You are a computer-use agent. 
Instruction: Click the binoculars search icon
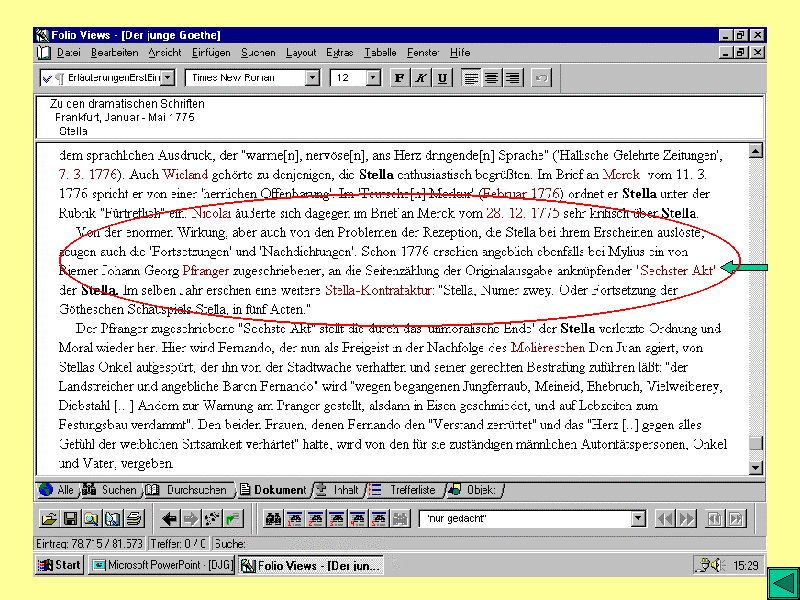(x=272, y=518)
